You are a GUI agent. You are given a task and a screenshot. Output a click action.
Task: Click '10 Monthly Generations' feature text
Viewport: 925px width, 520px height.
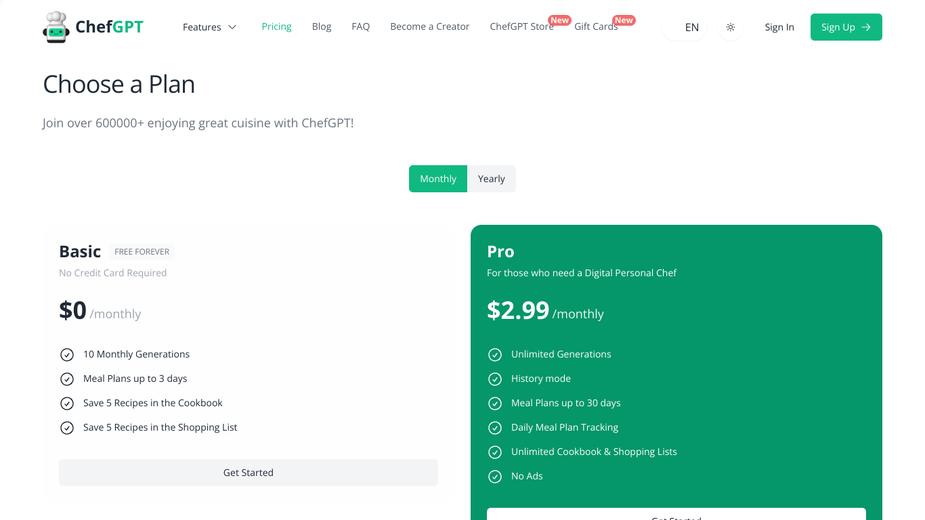click(136, 354)
